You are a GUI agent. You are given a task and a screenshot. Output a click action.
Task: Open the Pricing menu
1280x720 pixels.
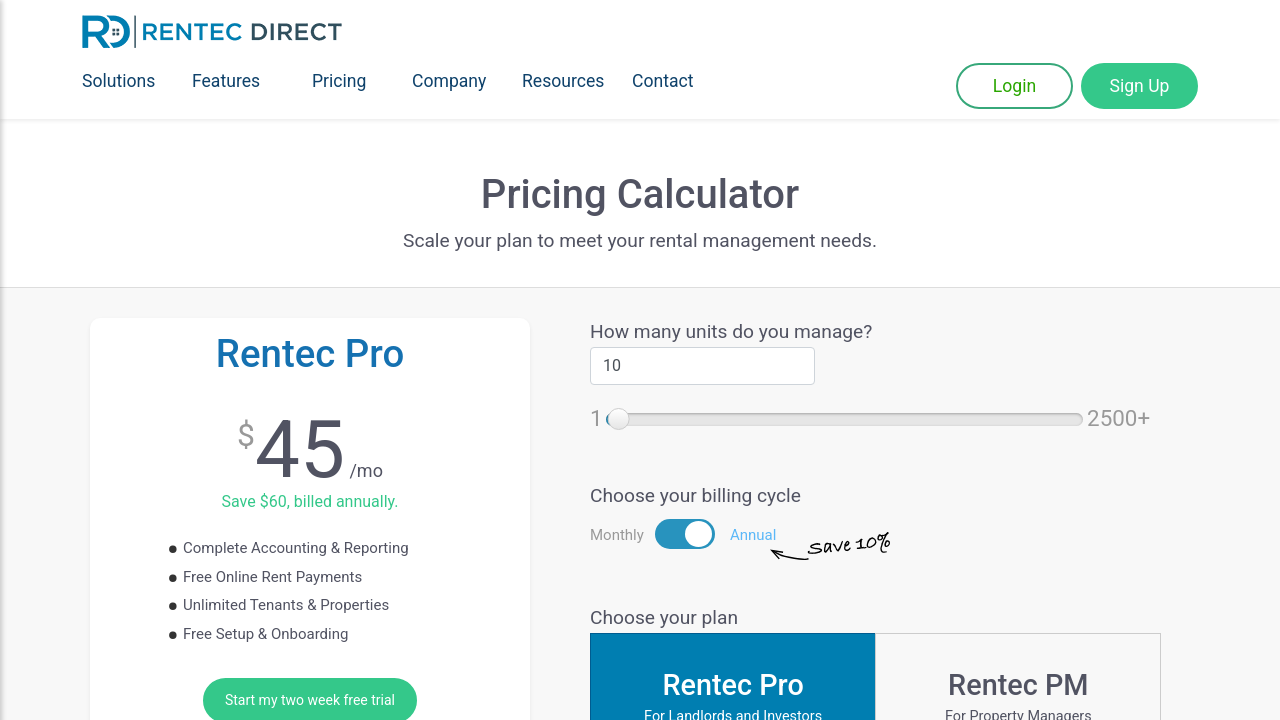[339, 81]
